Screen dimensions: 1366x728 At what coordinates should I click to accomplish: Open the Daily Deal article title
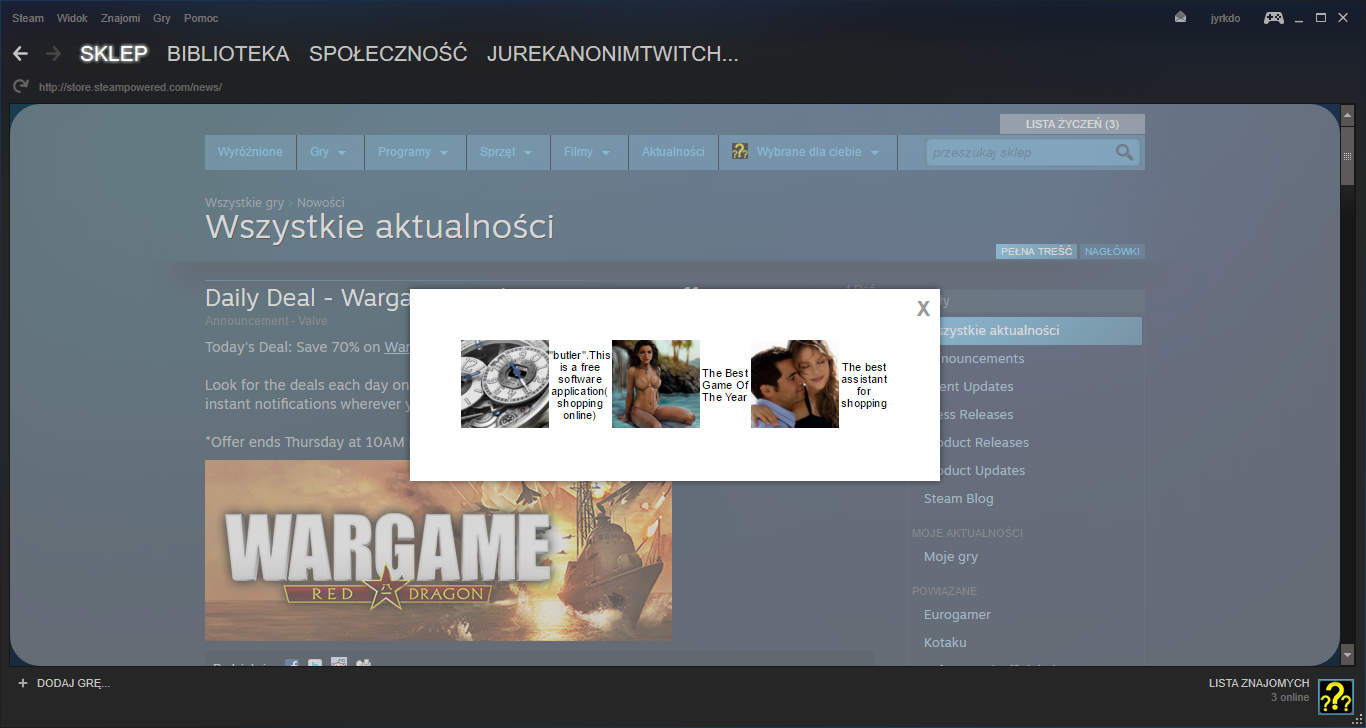click(x=307, y=298)
